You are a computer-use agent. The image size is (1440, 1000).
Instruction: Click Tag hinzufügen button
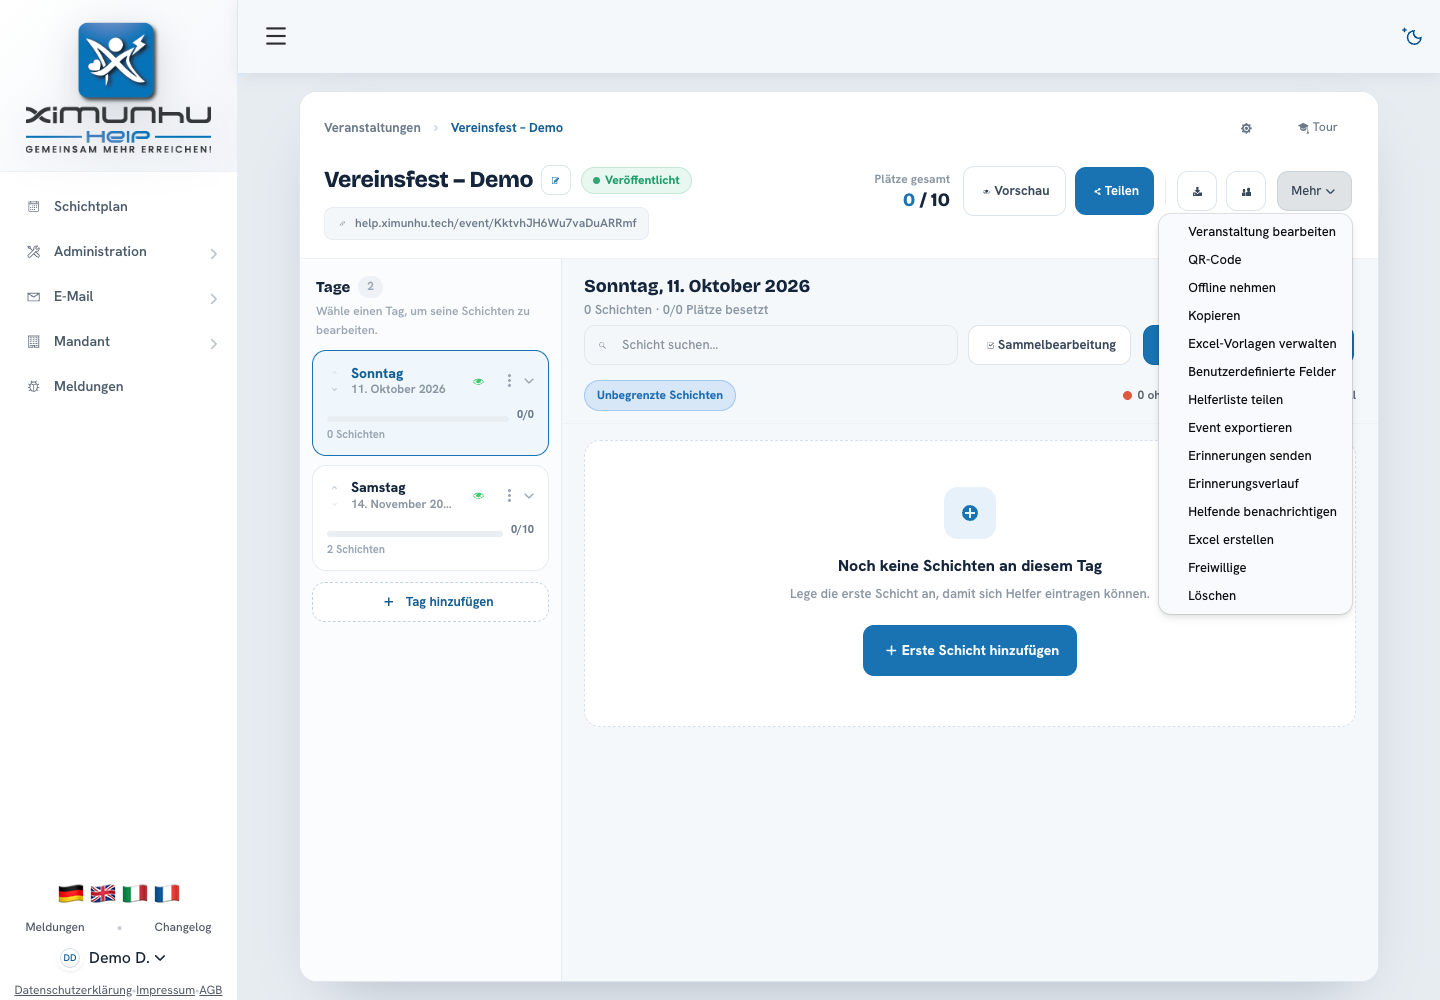point(430,602)
